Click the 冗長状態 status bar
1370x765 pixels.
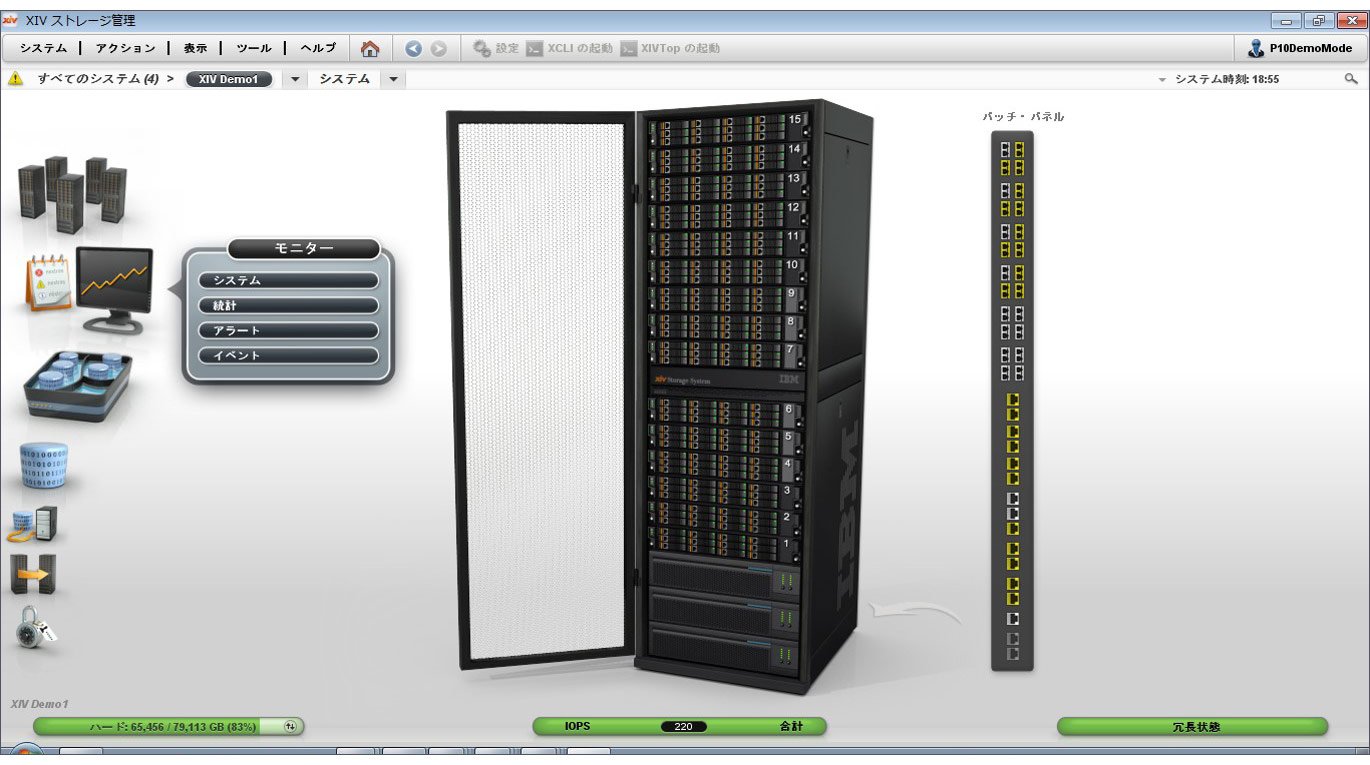pyautogui.click(x=1193, y=726)
